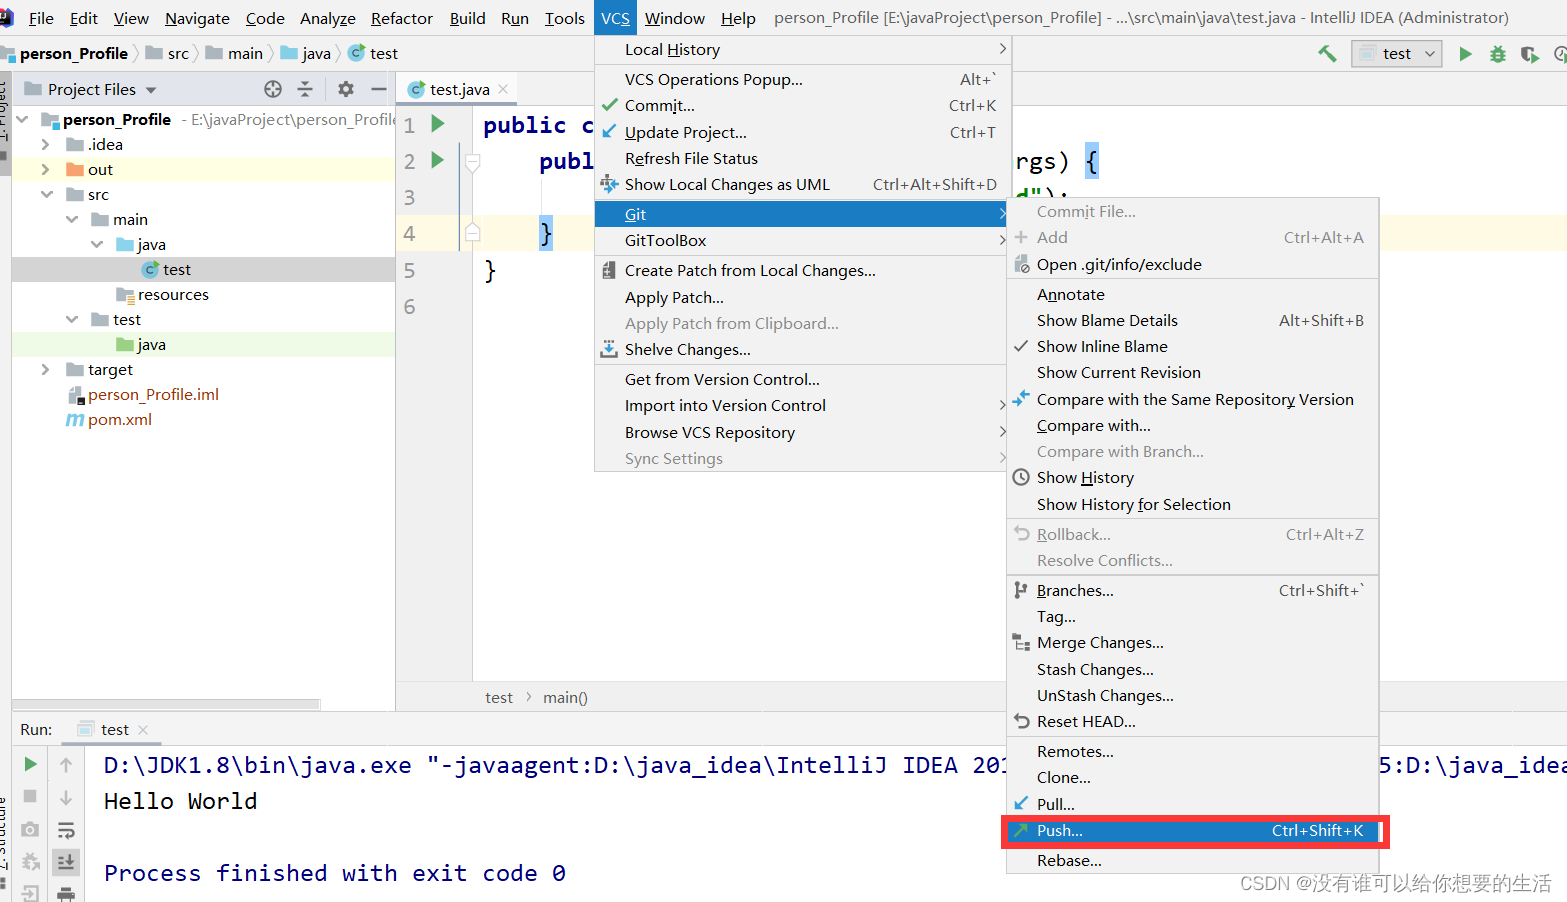
Task: Click the up stack trace arrow
Action: (x=66, y=764)
